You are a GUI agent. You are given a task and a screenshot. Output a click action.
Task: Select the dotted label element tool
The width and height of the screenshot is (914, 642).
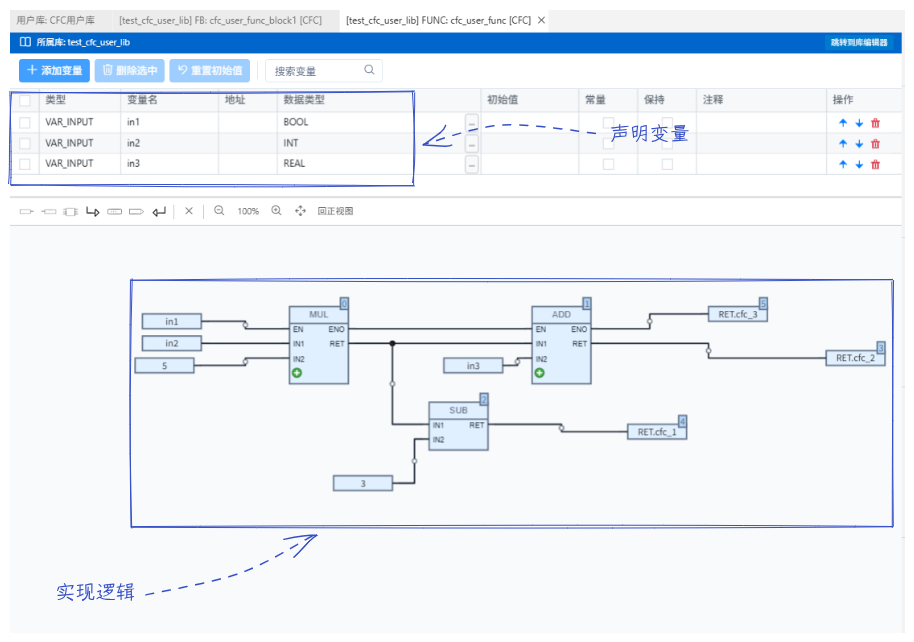[x=115, y=212]
